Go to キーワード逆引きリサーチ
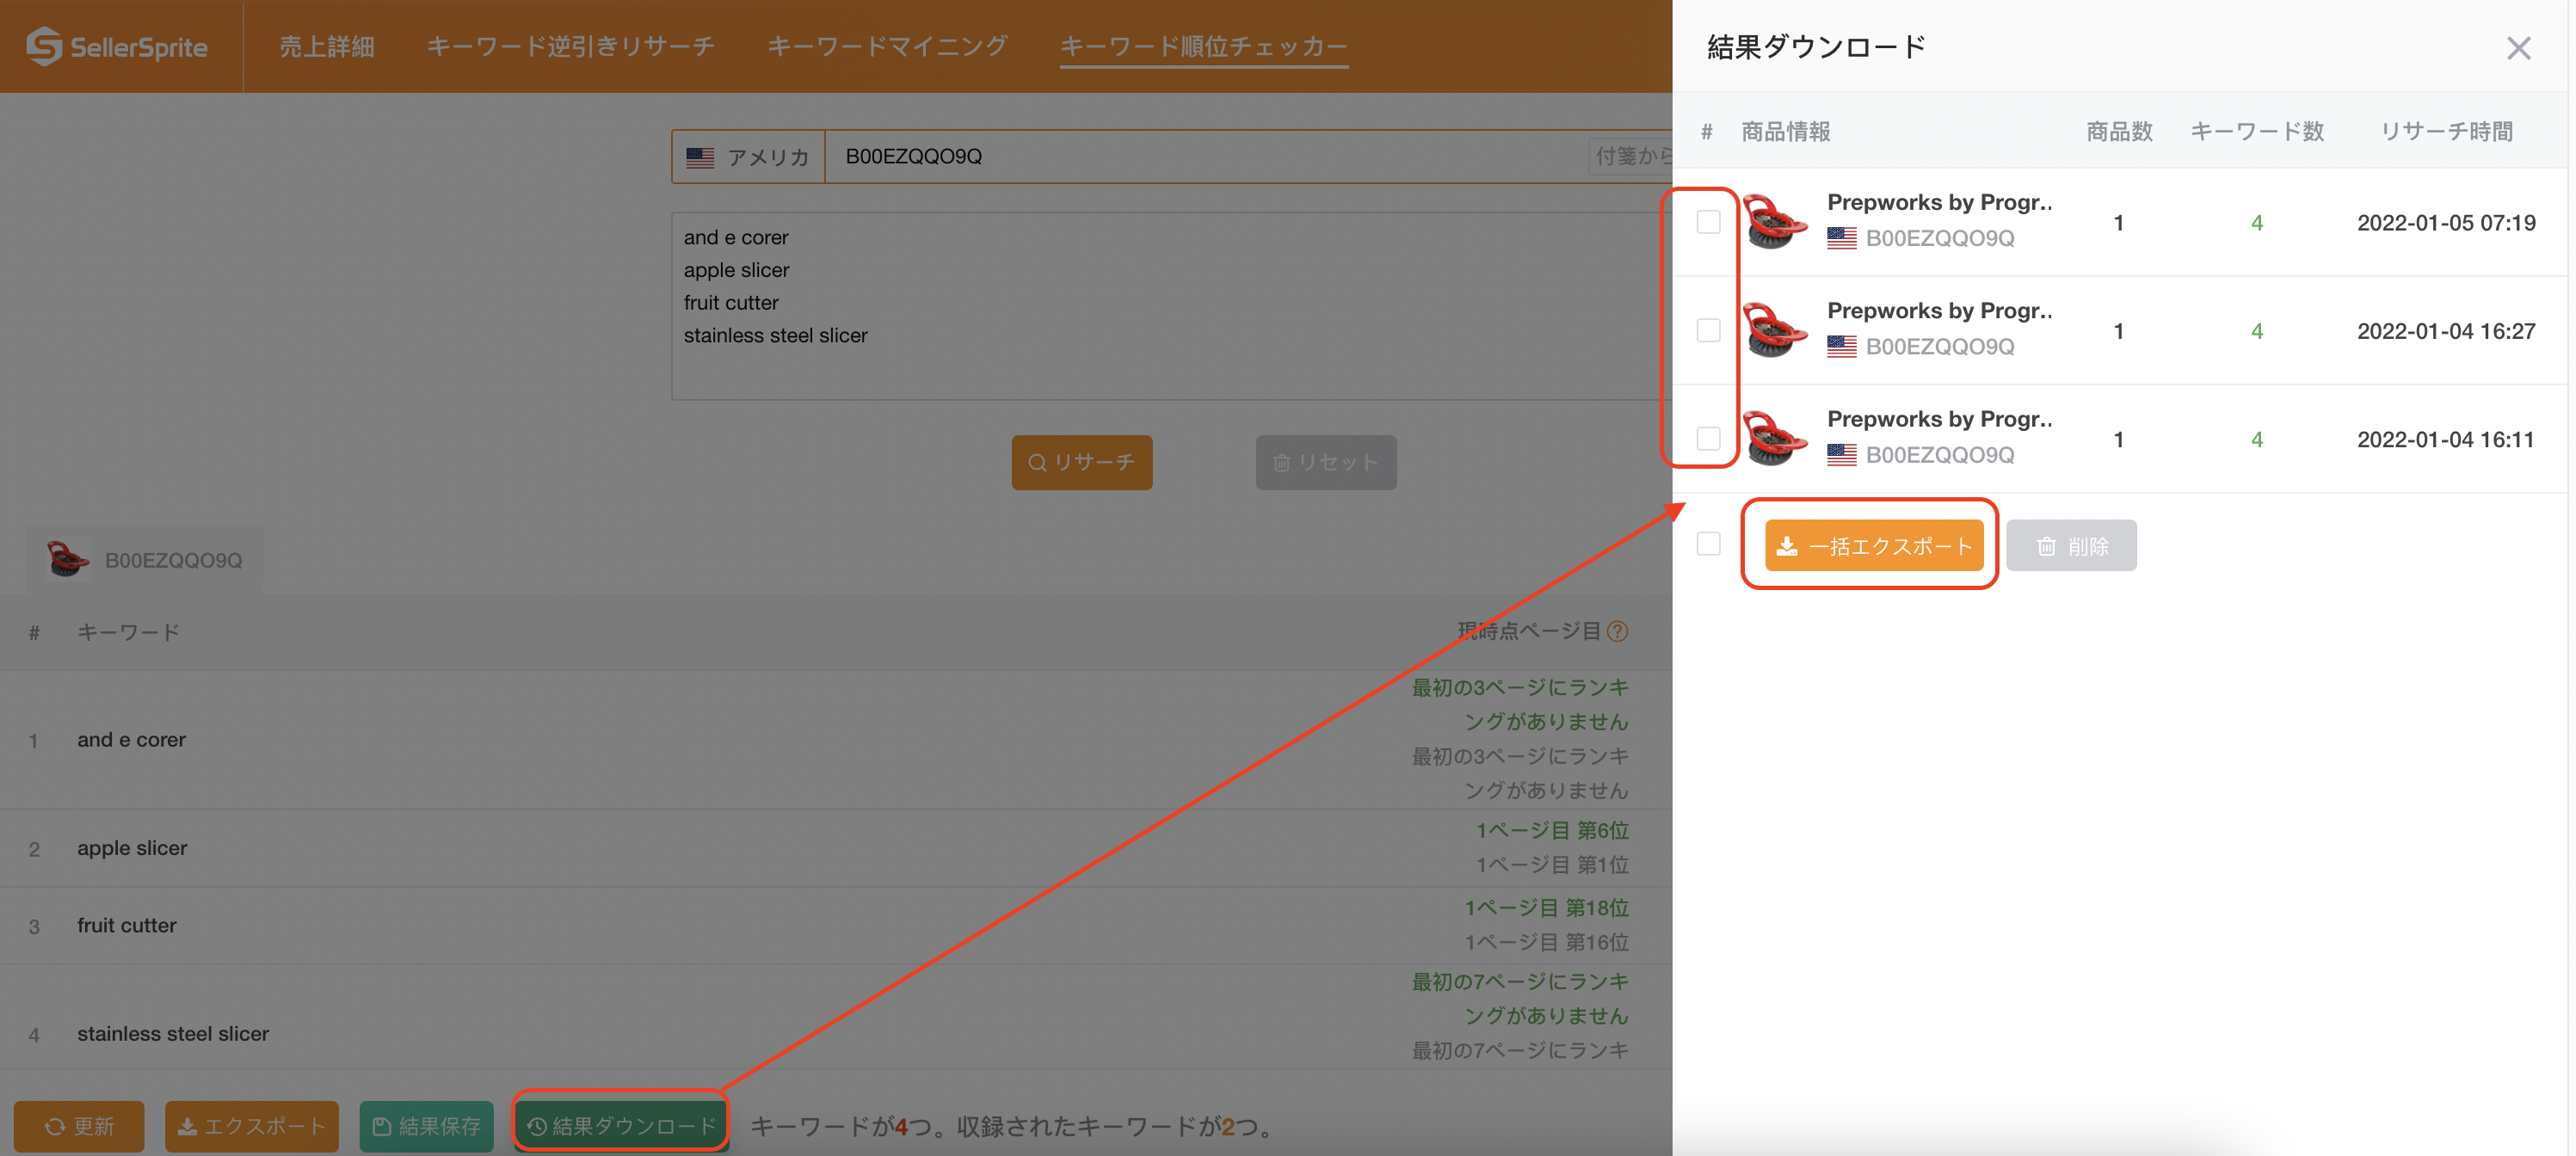Screen dimensions: 2576x1156 [570, 46]
